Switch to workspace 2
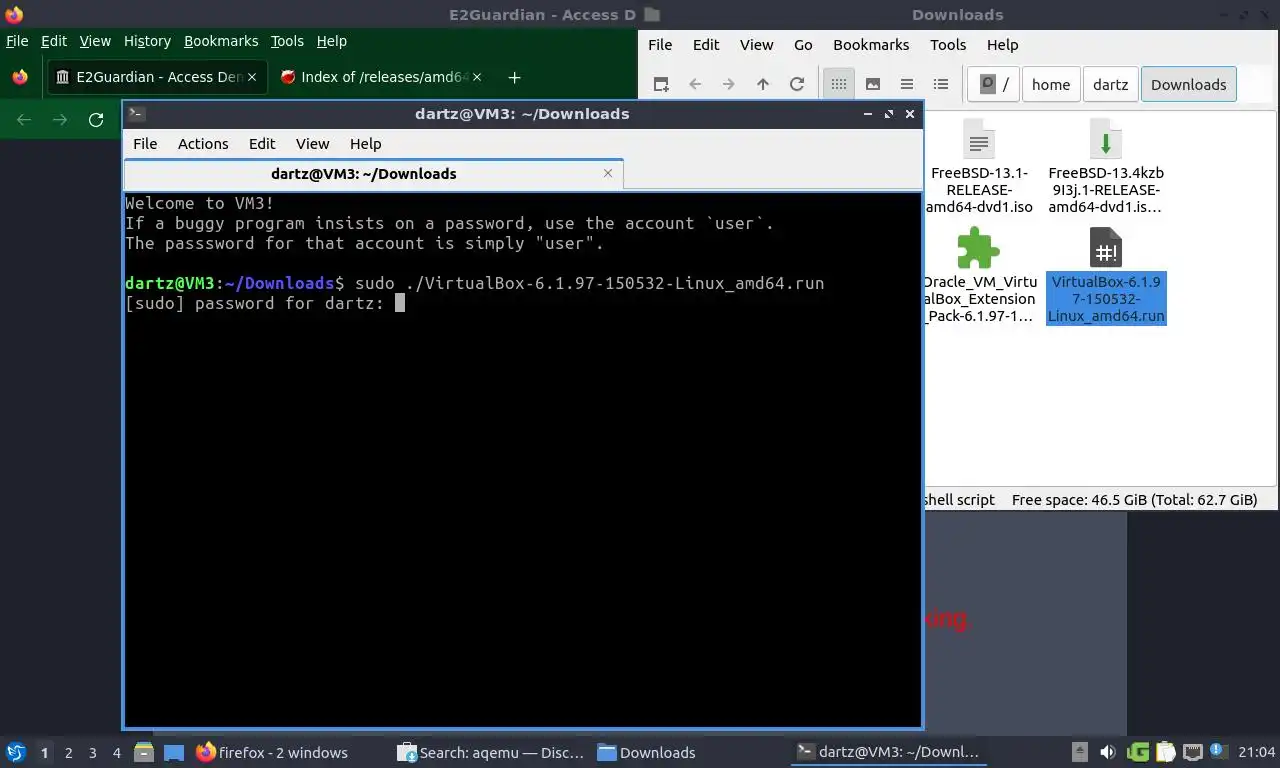This screenshot has width=1280, height=768. click(69, 753)
